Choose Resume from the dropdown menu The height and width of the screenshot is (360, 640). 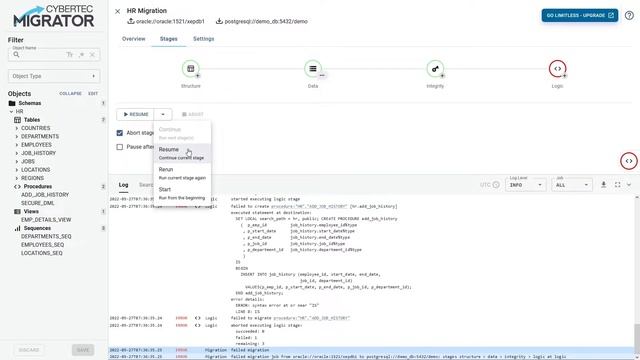tap(182, 153)
